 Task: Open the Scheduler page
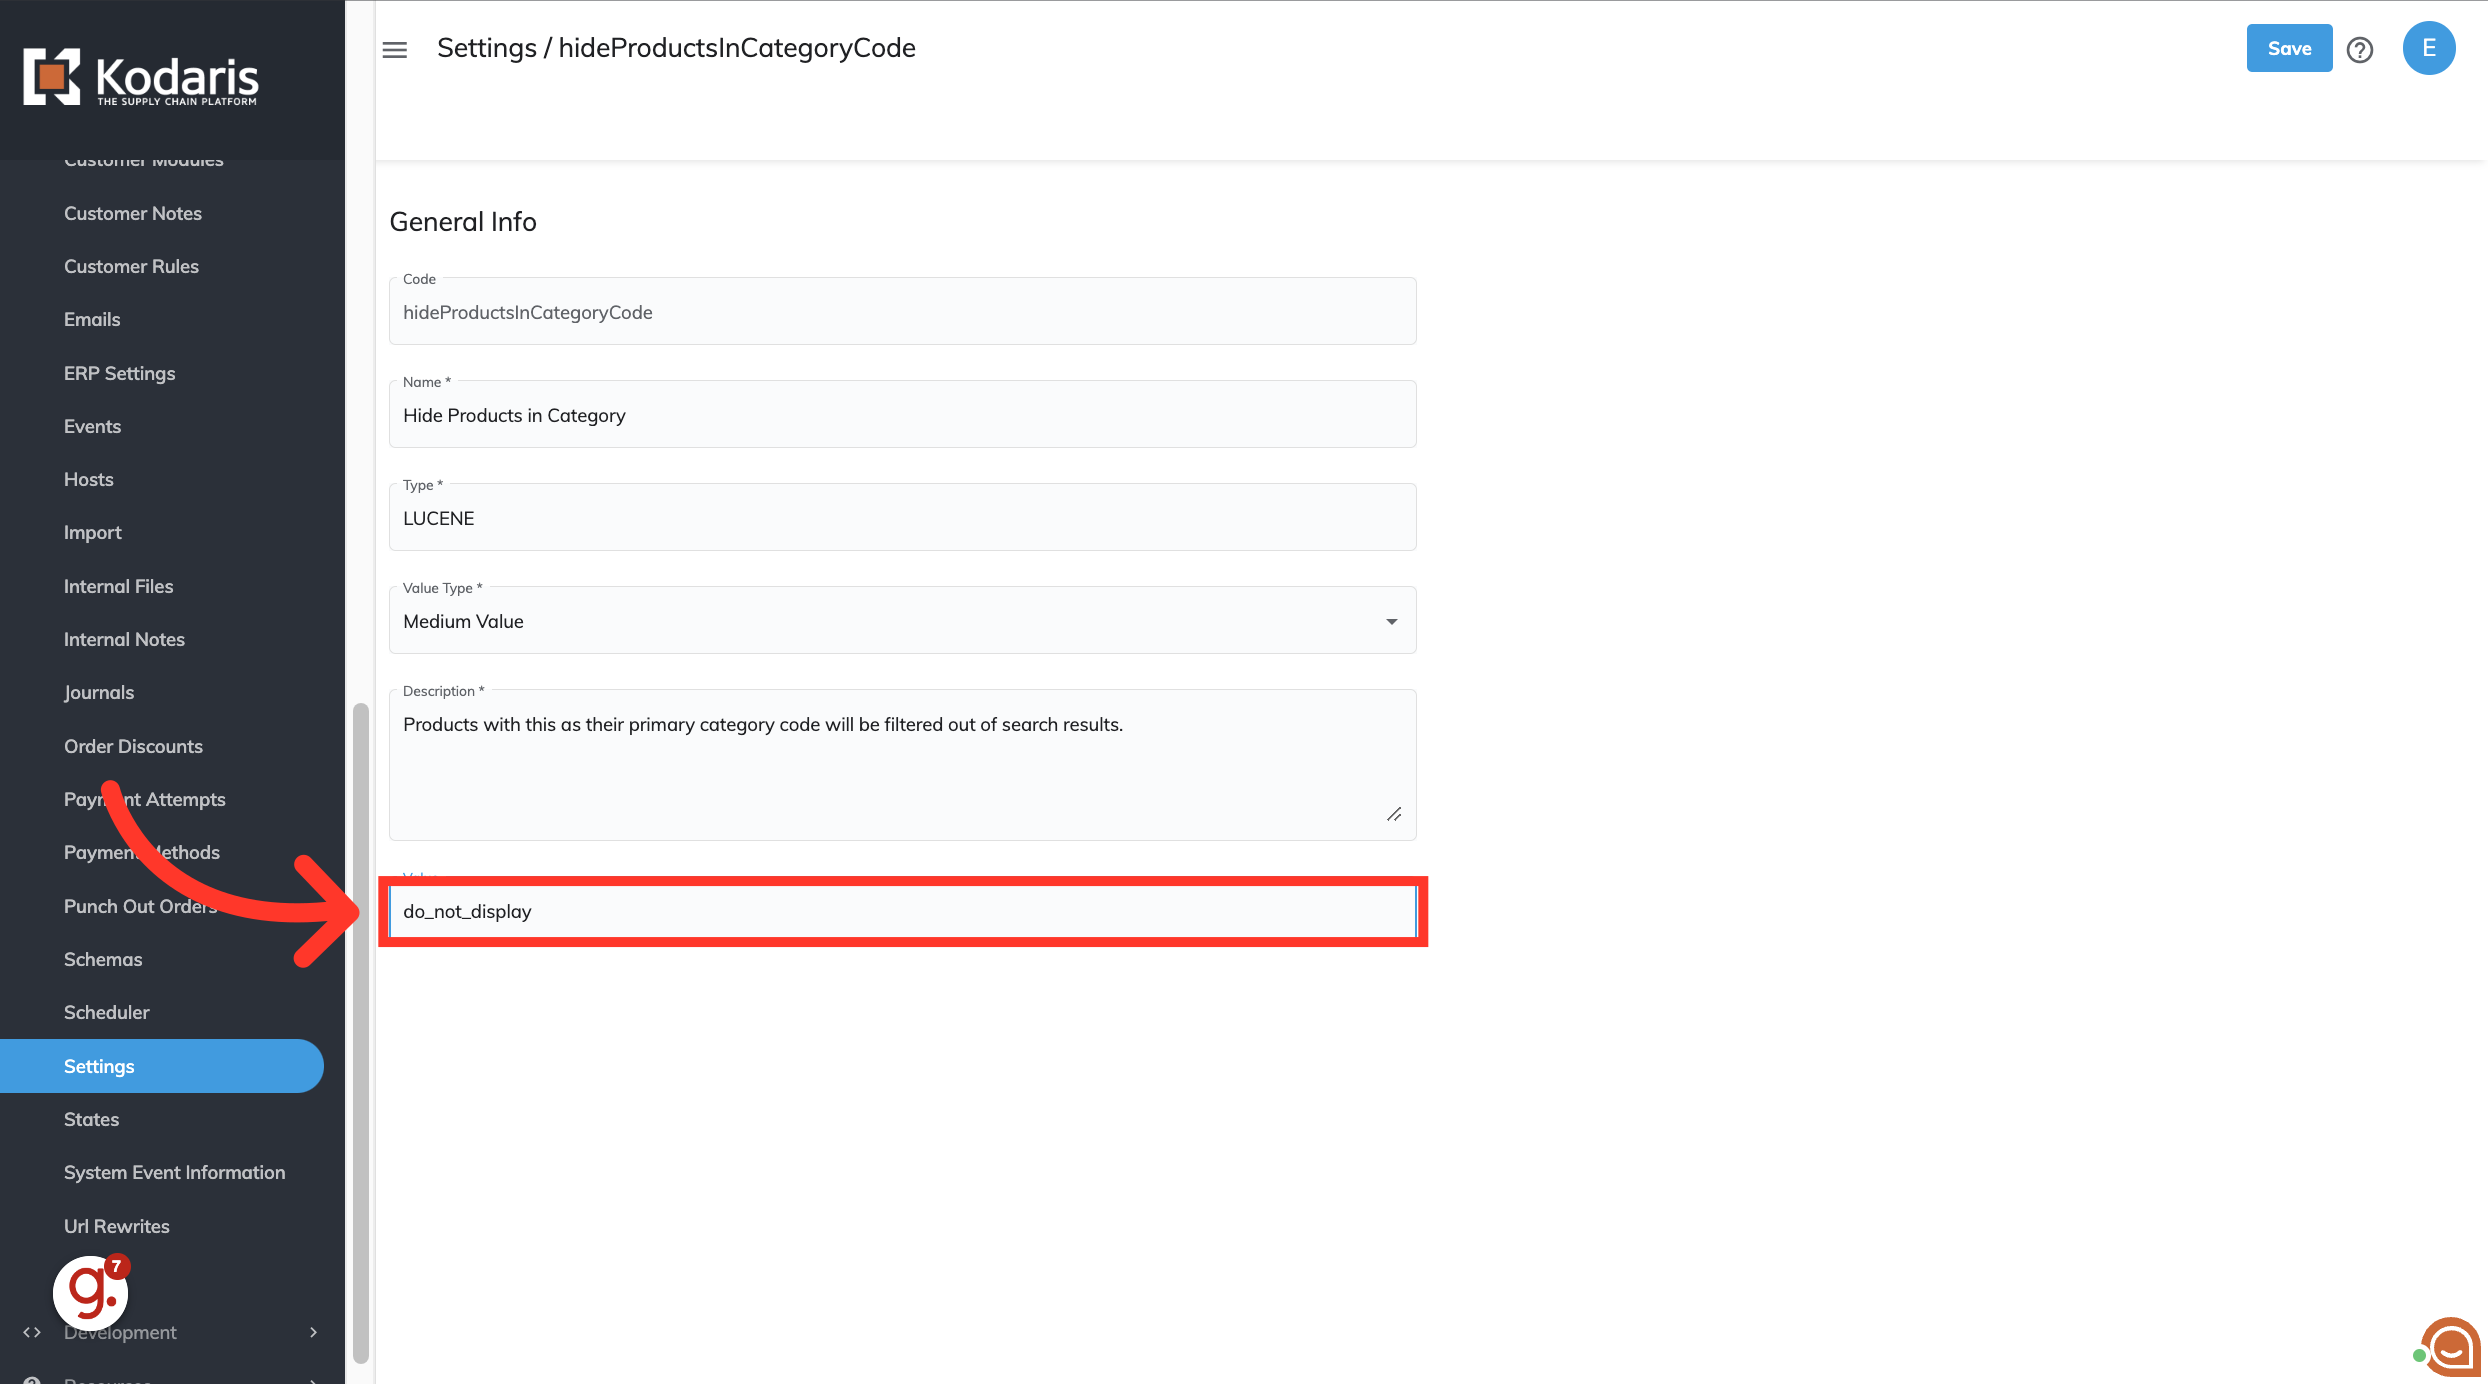pos(106,1012)
